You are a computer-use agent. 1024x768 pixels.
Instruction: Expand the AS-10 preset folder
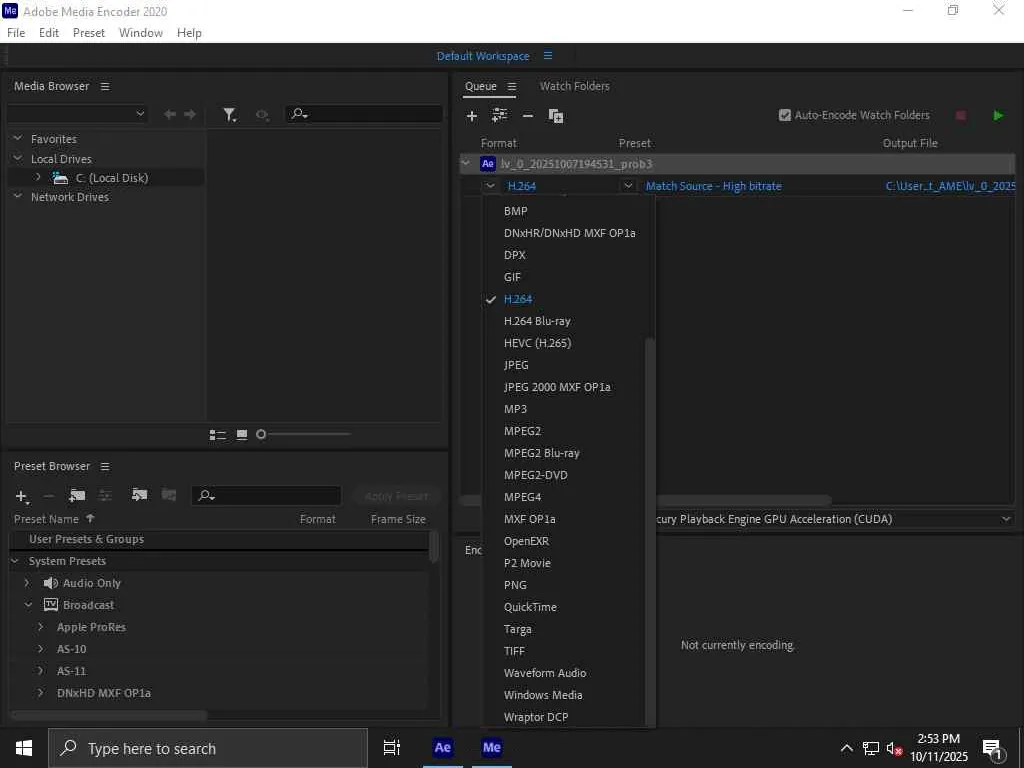[40, 650]
